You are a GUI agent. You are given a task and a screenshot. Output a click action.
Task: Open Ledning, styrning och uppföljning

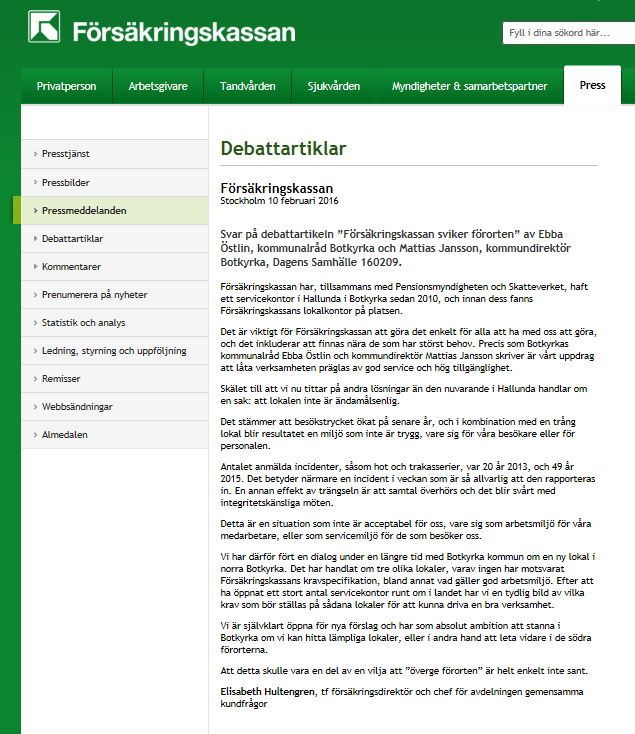tap(115, 351)
